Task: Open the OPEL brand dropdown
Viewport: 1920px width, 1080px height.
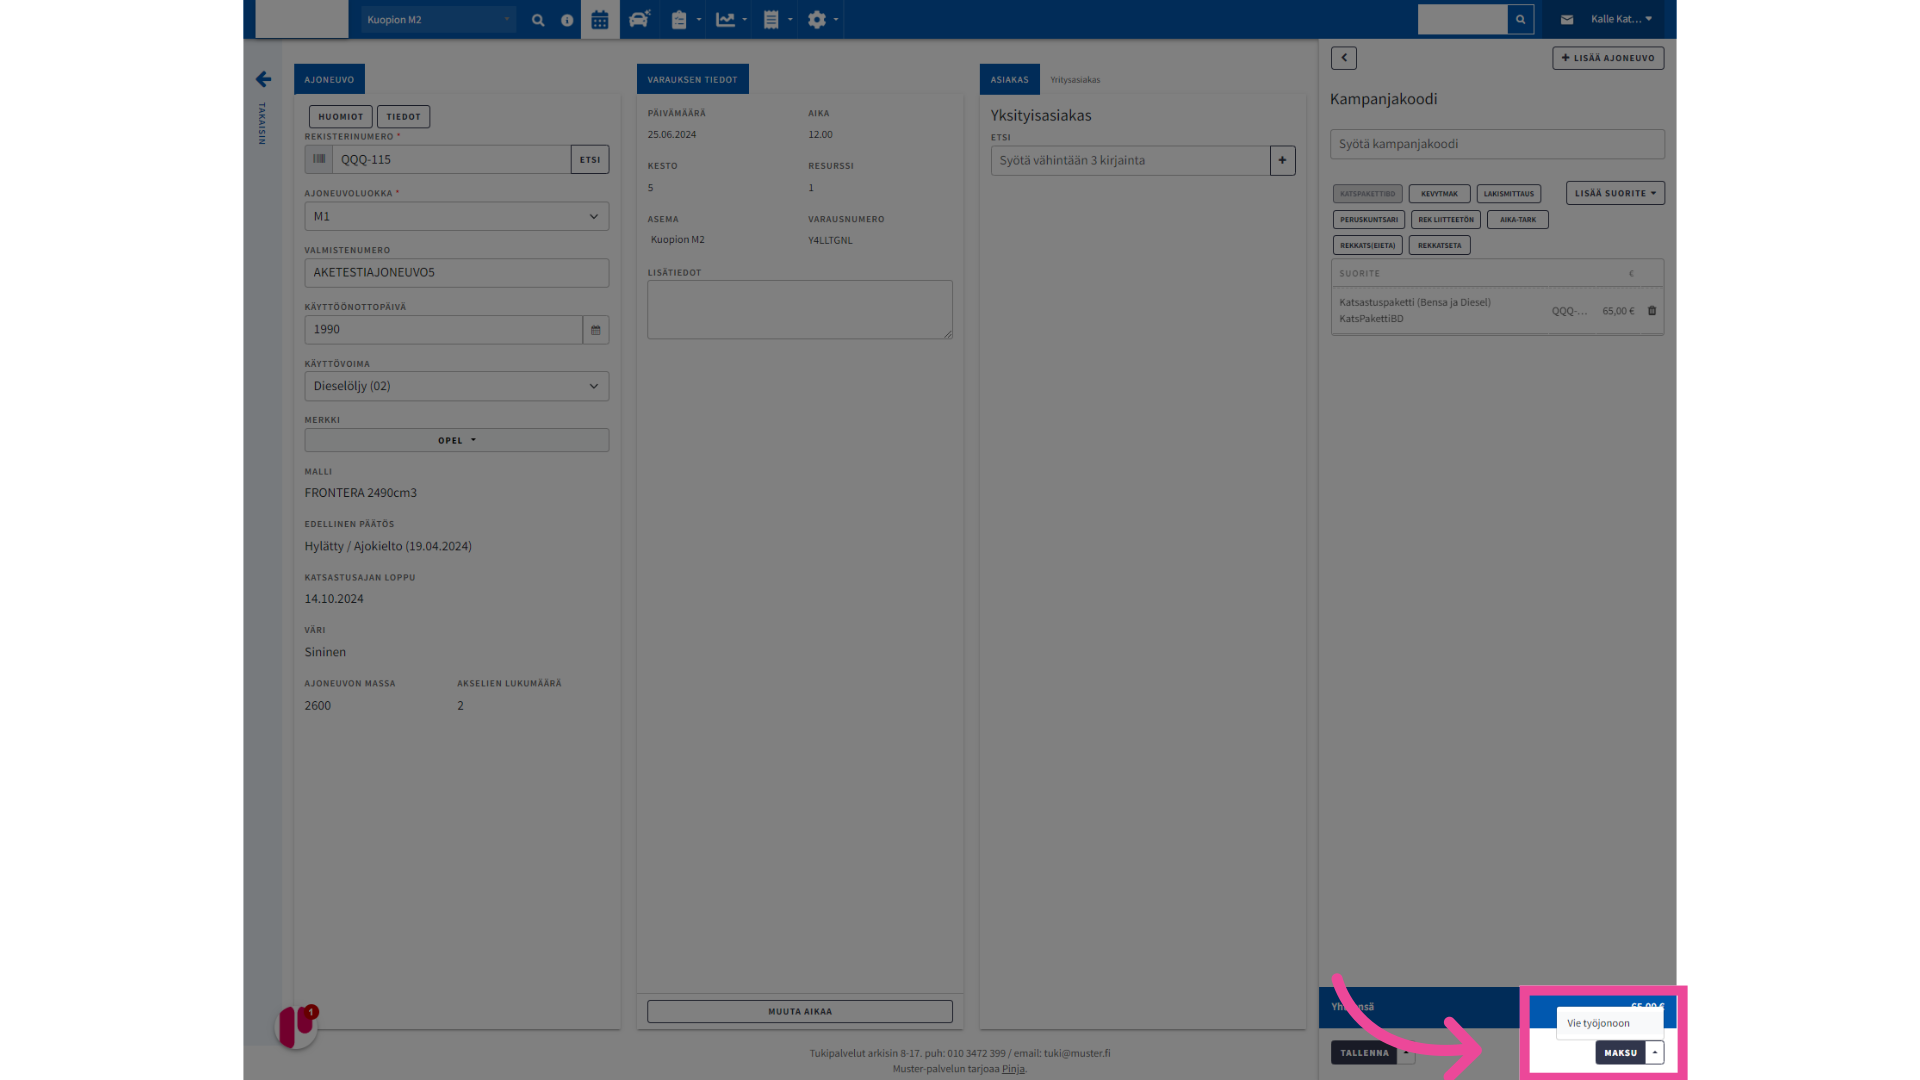Action: pyautogui.click(x=457, y=440)
